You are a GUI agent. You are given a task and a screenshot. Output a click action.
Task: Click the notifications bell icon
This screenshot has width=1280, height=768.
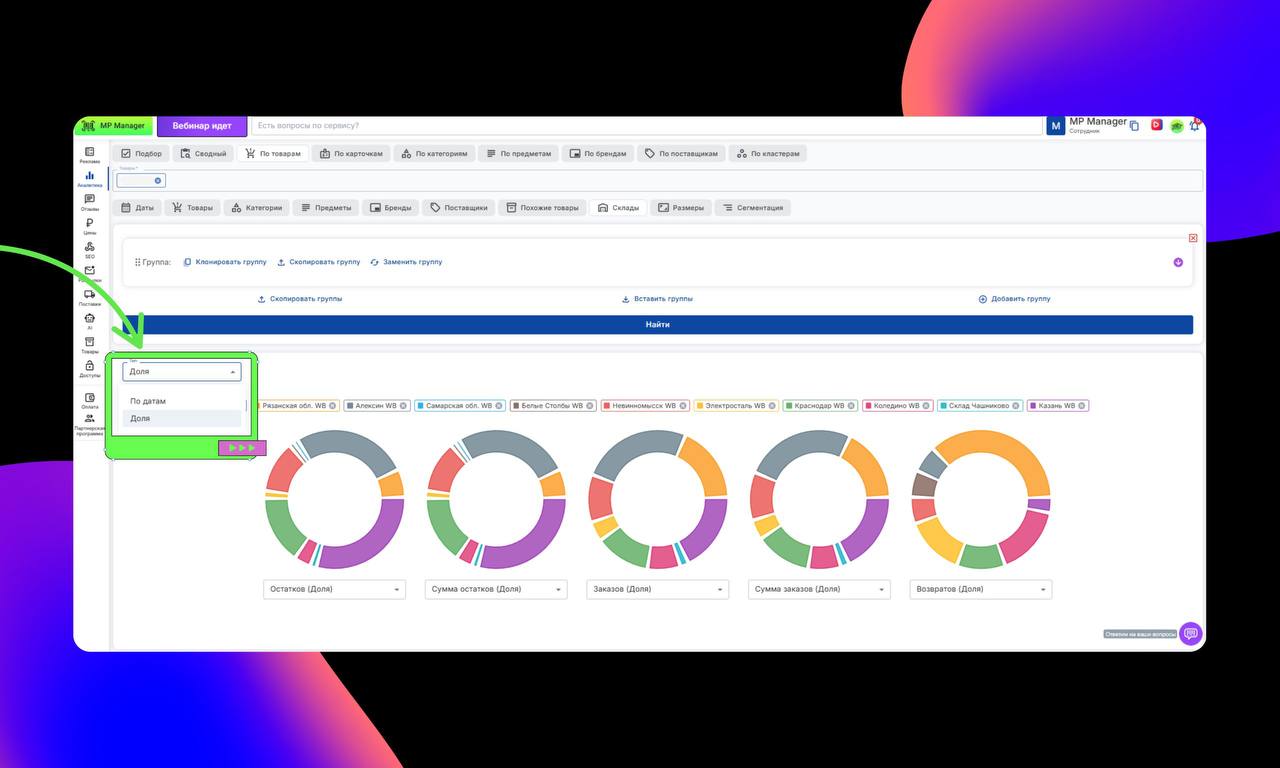point(1194,126)
